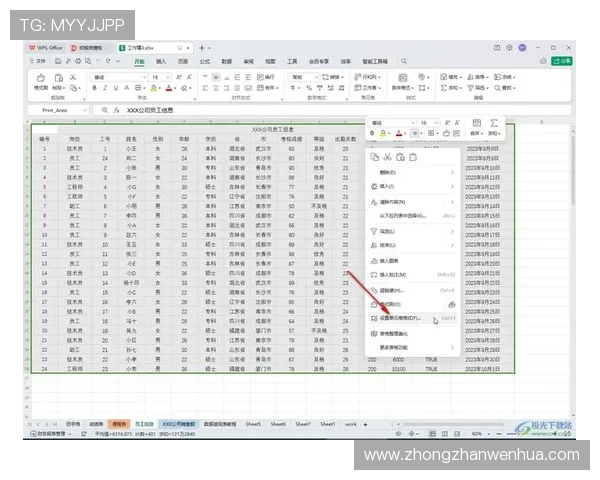Click the ribbon red font color button

click(169, 88)
